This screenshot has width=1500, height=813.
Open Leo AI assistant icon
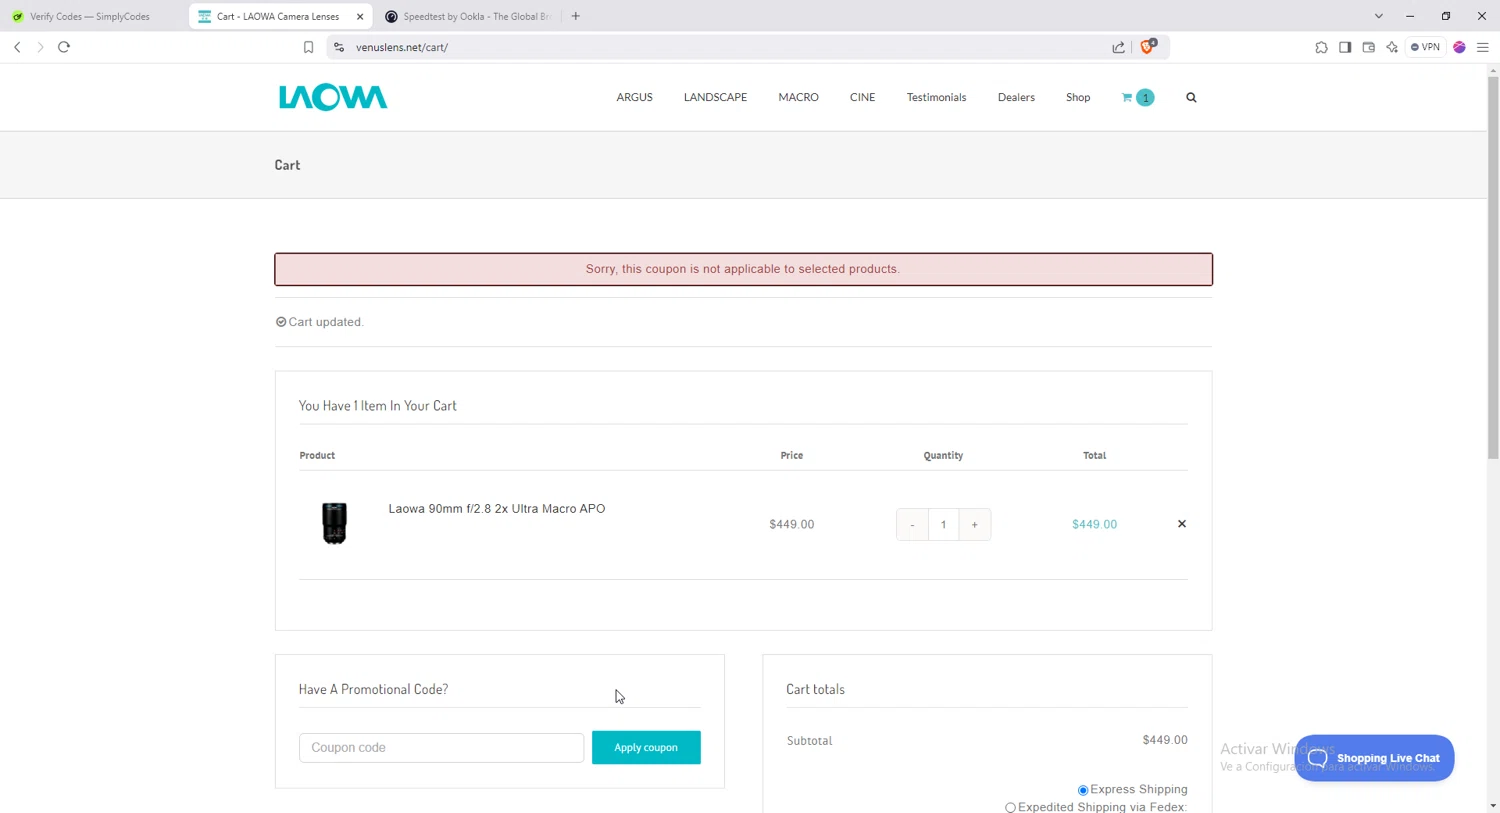pyautogui.click(x=1392, y=47)
